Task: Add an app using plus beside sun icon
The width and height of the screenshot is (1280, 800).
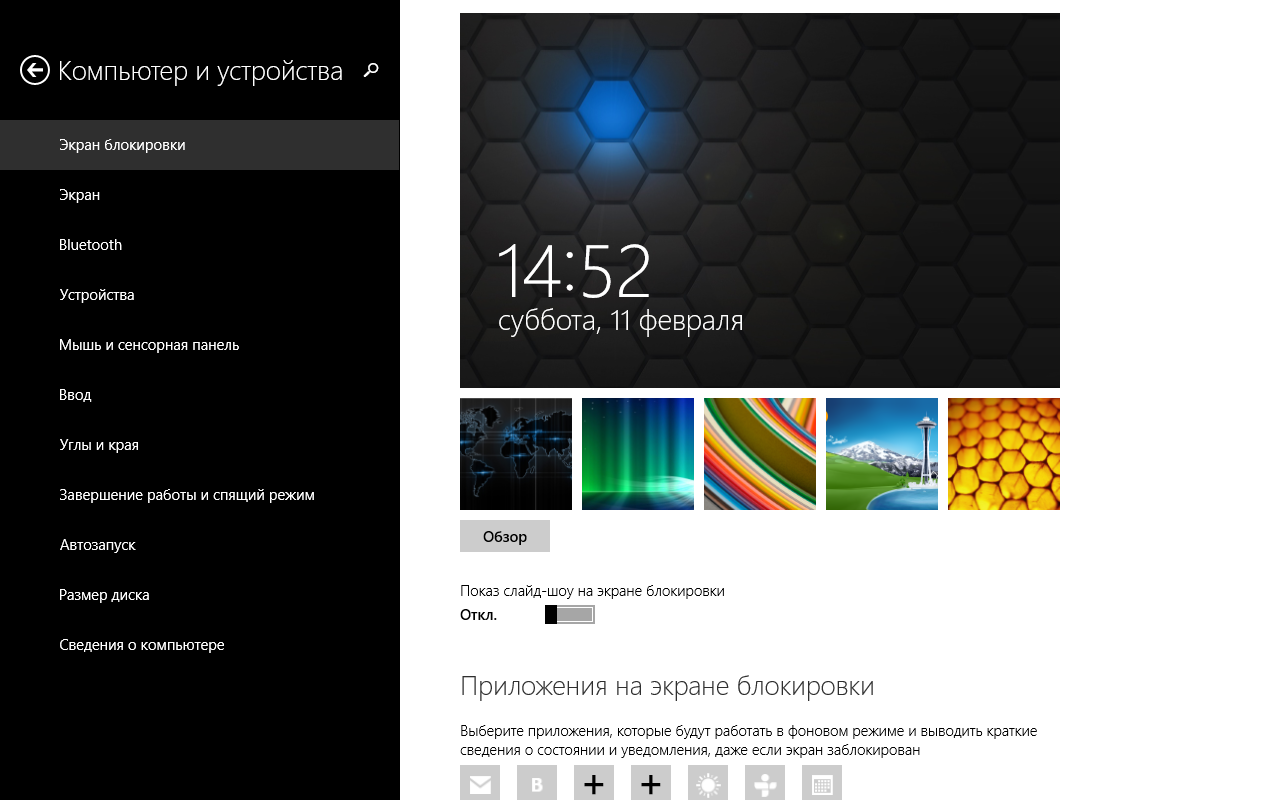Action: 651,784
